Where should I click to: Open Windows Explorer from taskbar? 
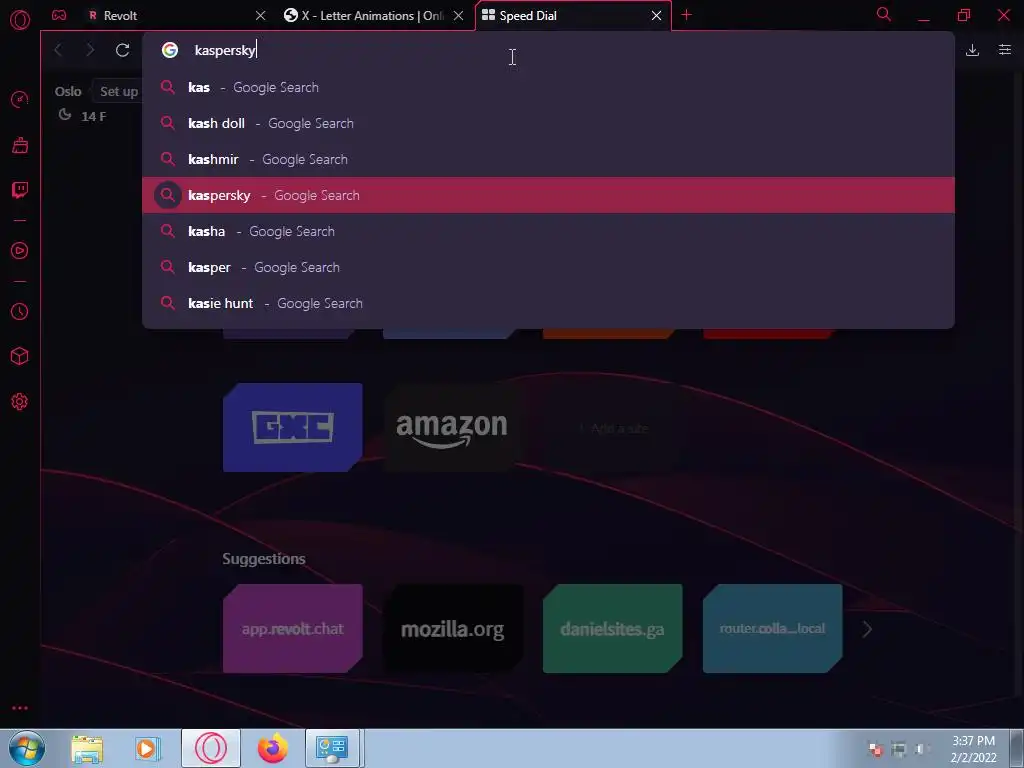tap(87, 748)
